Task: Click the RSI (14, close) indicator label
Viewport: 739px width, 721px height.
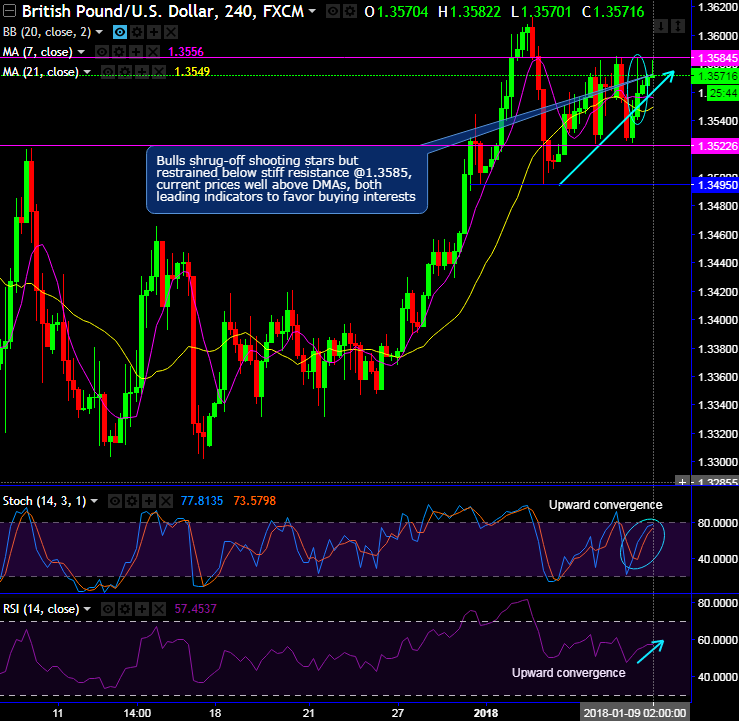Action: pyautogui.click(x=41, y=609)
